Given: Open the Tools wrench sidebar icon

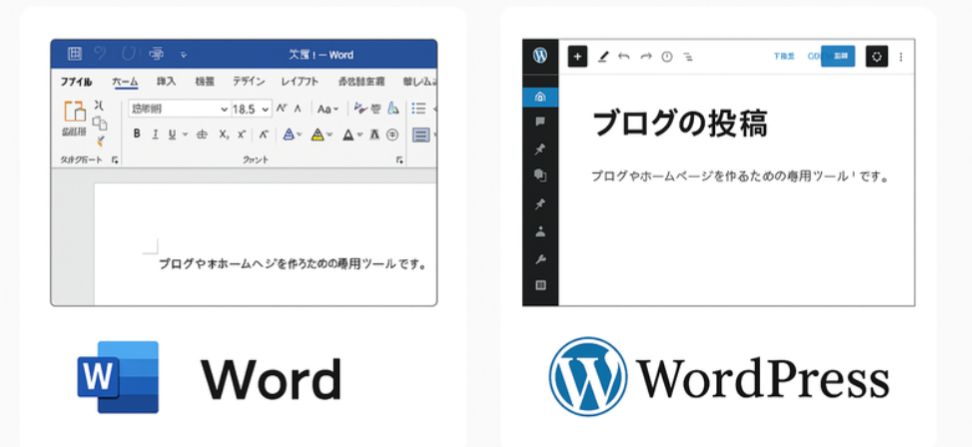Looking at the screenshot, I should pos(540,259).
